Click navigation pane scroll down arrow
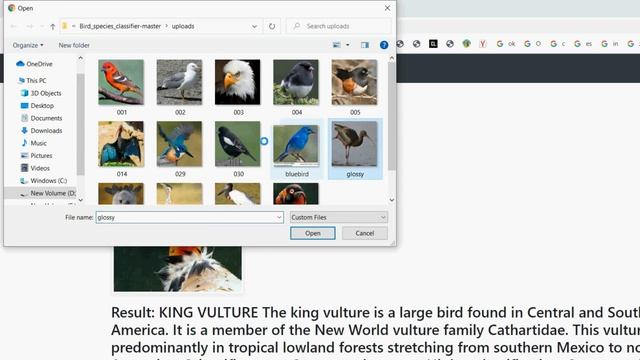Viewport: 640px width, 360px height. coord(80,200)
